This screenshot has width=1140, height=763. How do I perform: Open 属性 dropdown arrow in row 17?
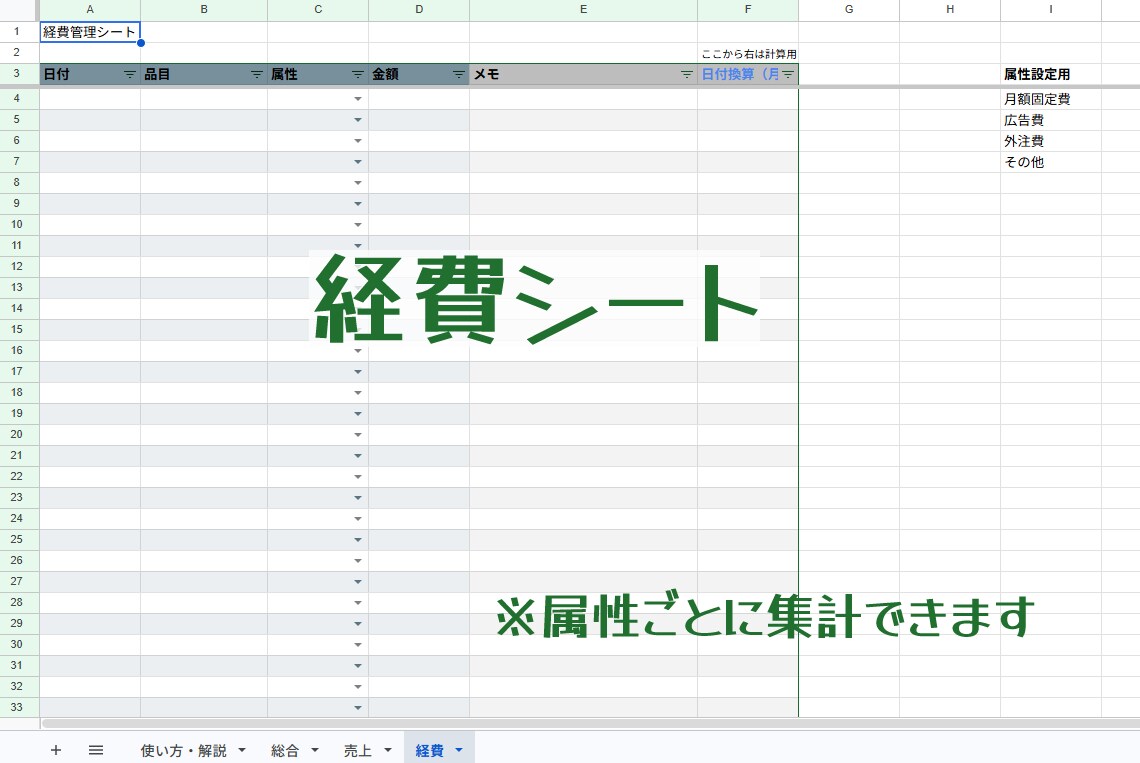[358, 372]
